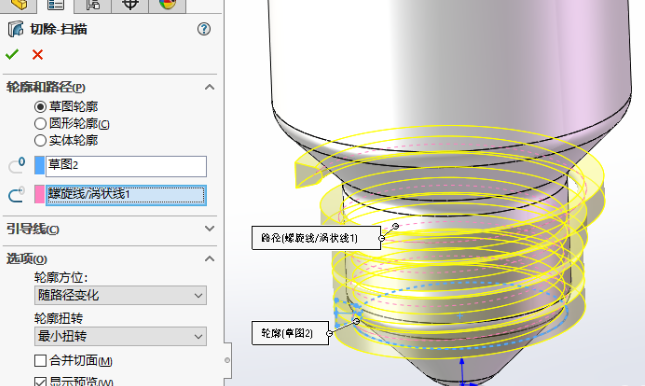Click the 轮廓扭转 label text
Image resolution: width=645 pixels, height=386 pixels.
click(58, 319)
